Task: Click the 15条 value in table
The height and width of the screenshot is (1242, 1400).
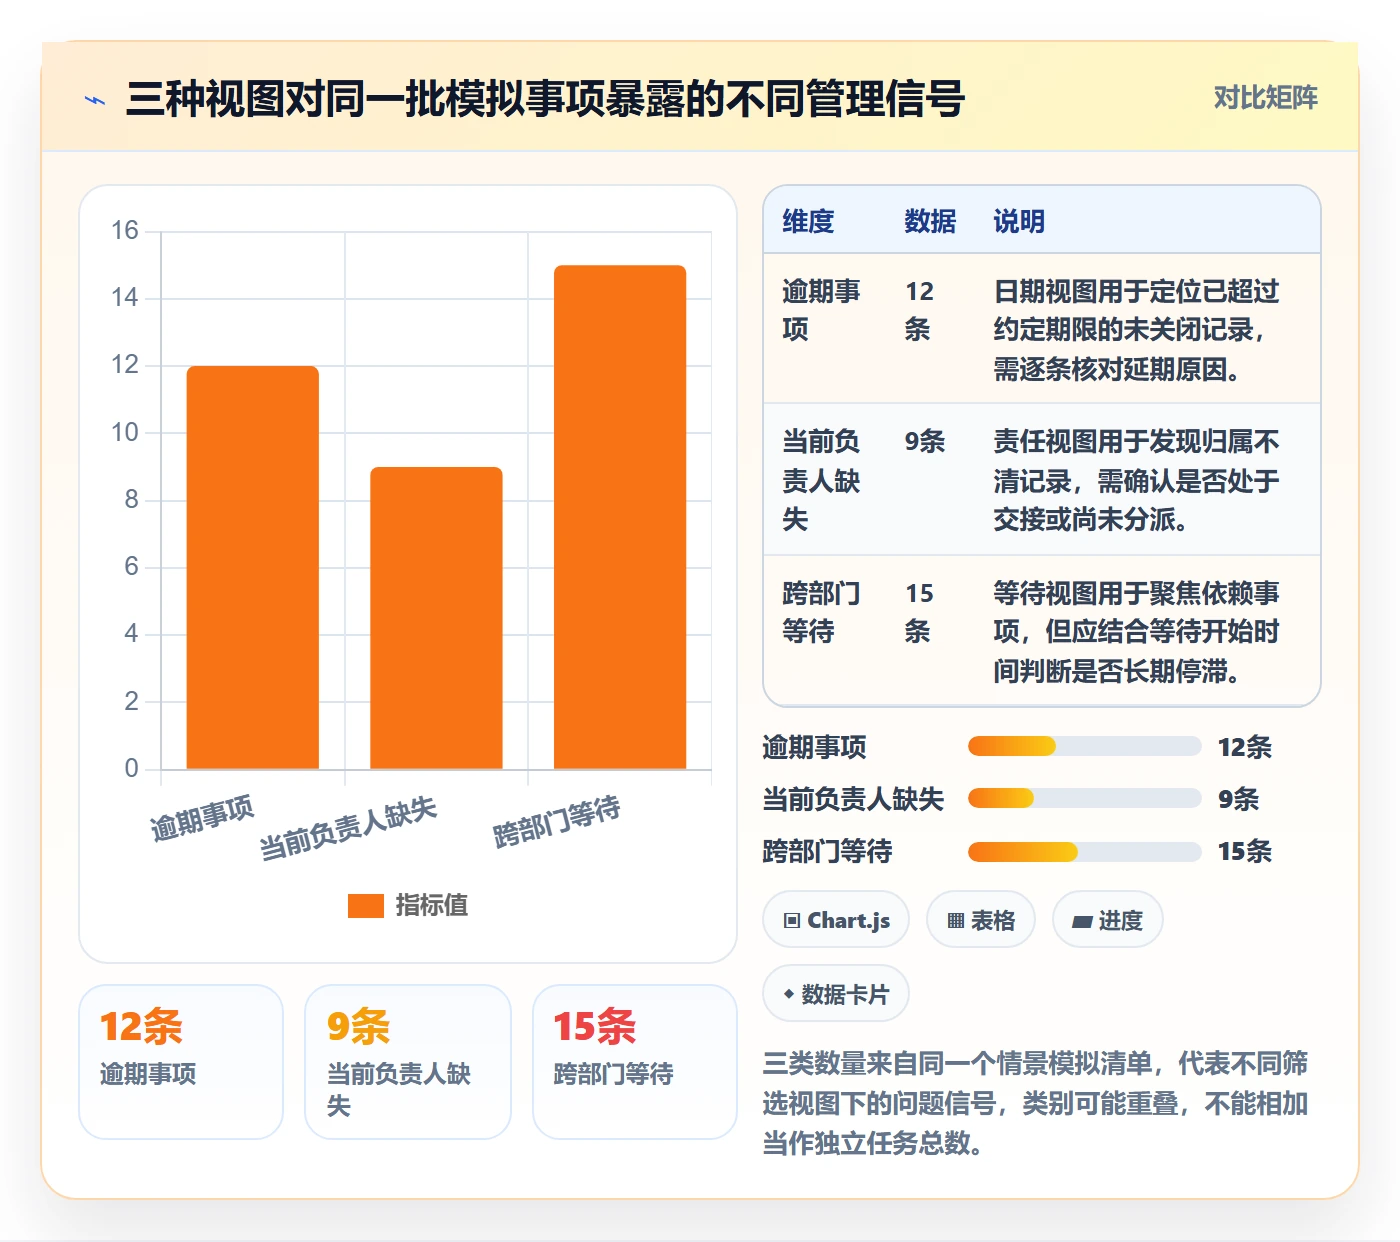Action: [x=919, y=612]
